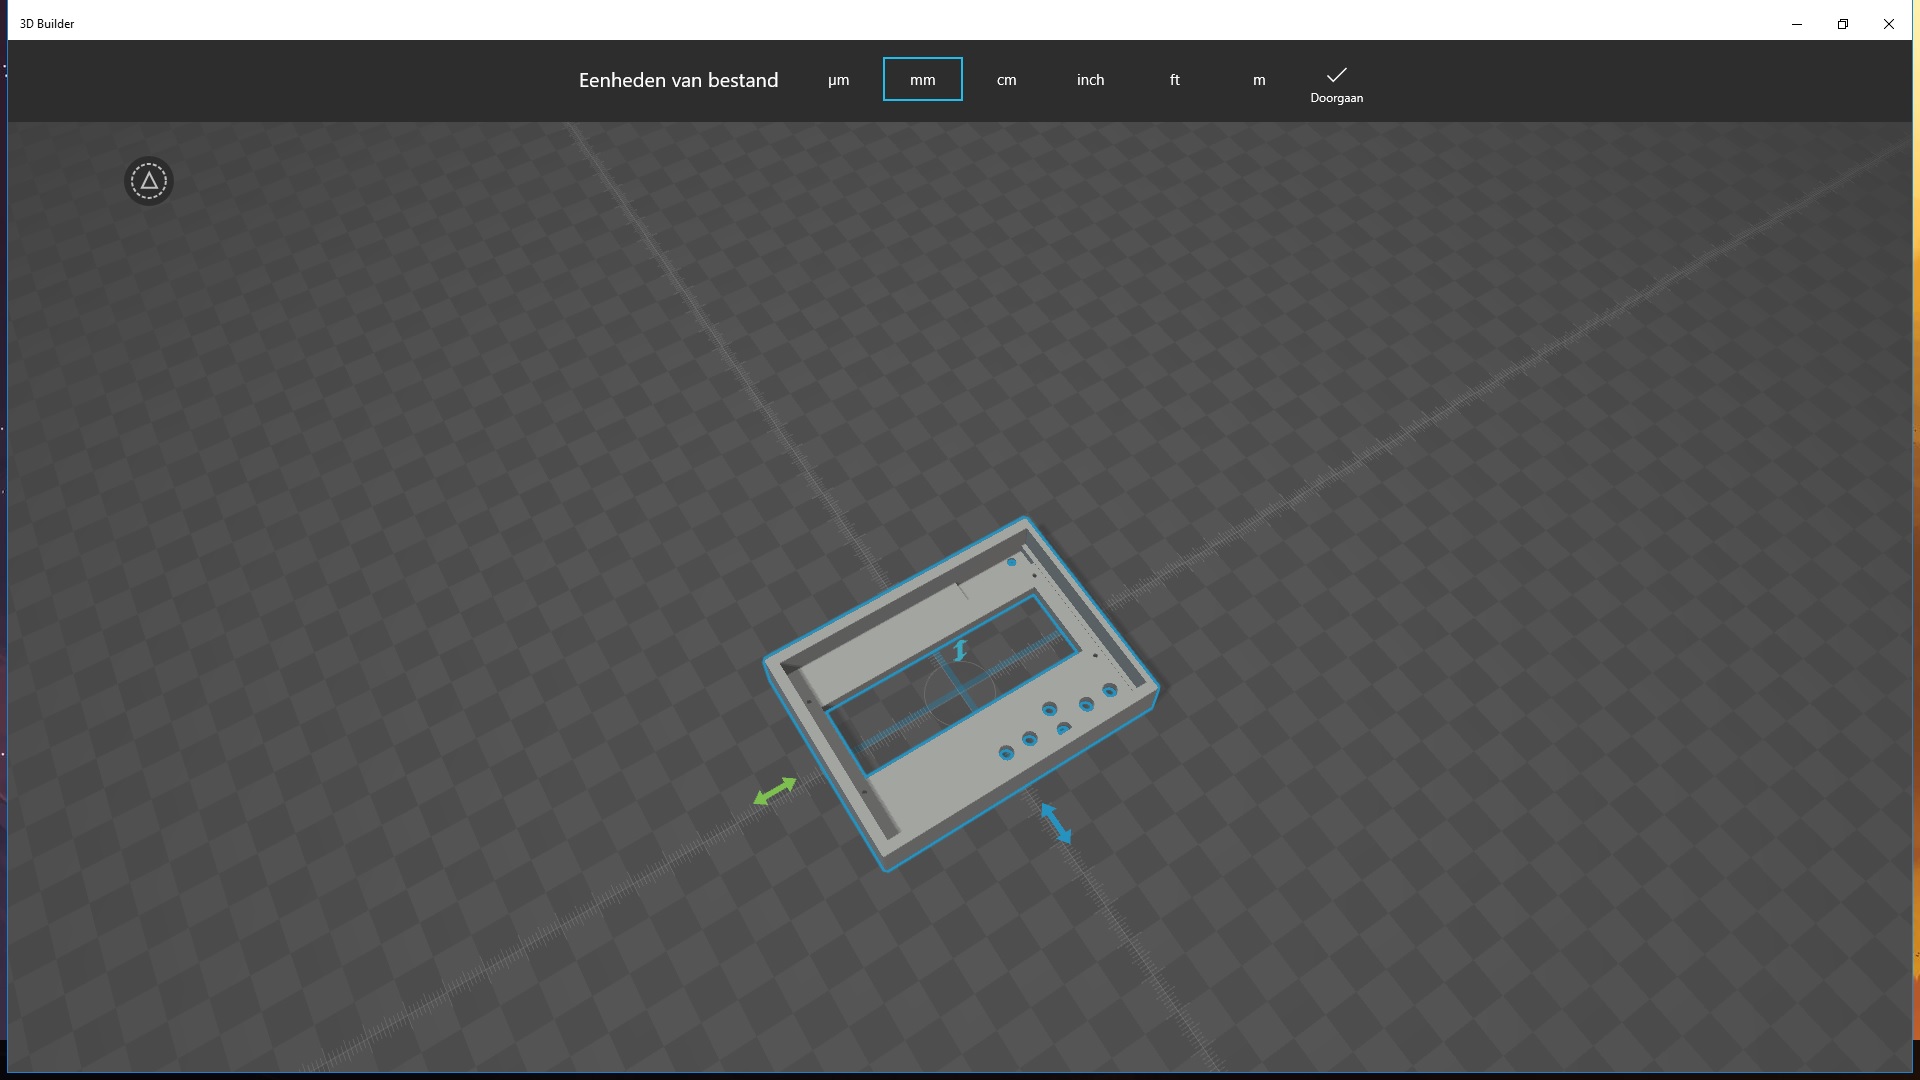Select the navigation compass/orientation icon
Image resolution: width=1920 pixels, height=1080 pixels.
click(148, 181)
